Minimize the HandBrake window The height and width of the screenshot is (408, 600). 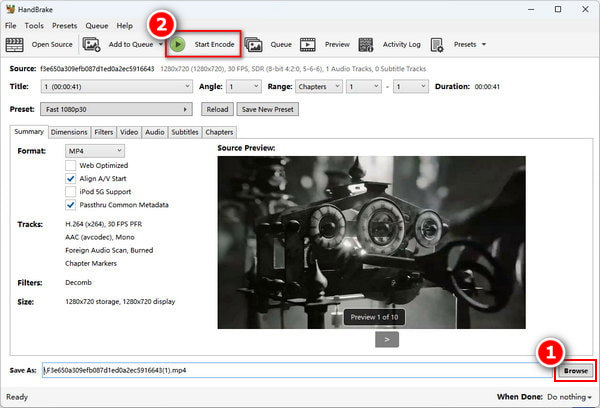531,9
